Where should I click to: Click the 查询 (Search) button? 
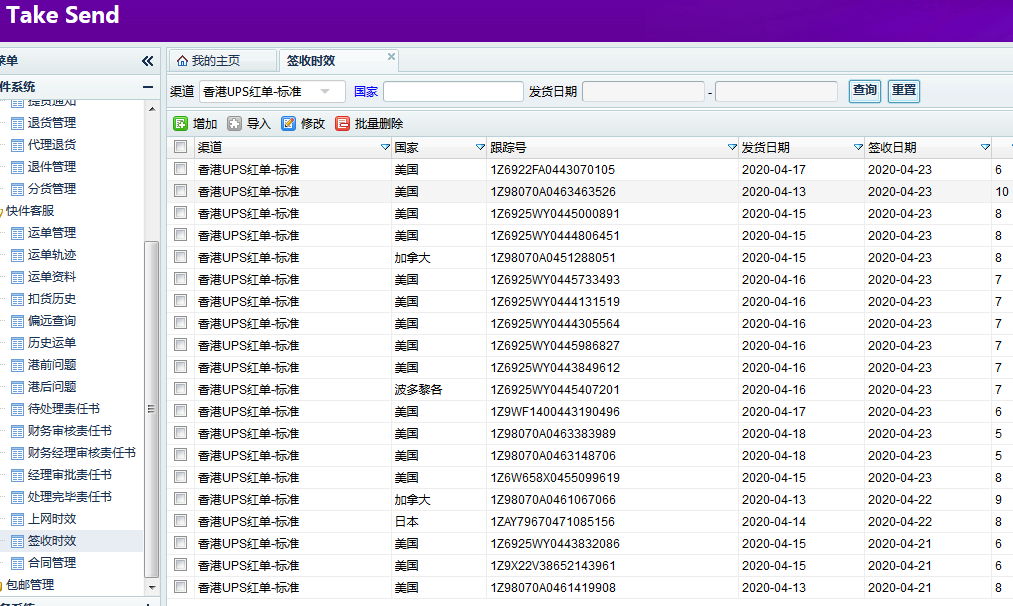click(x=864, y=91)
